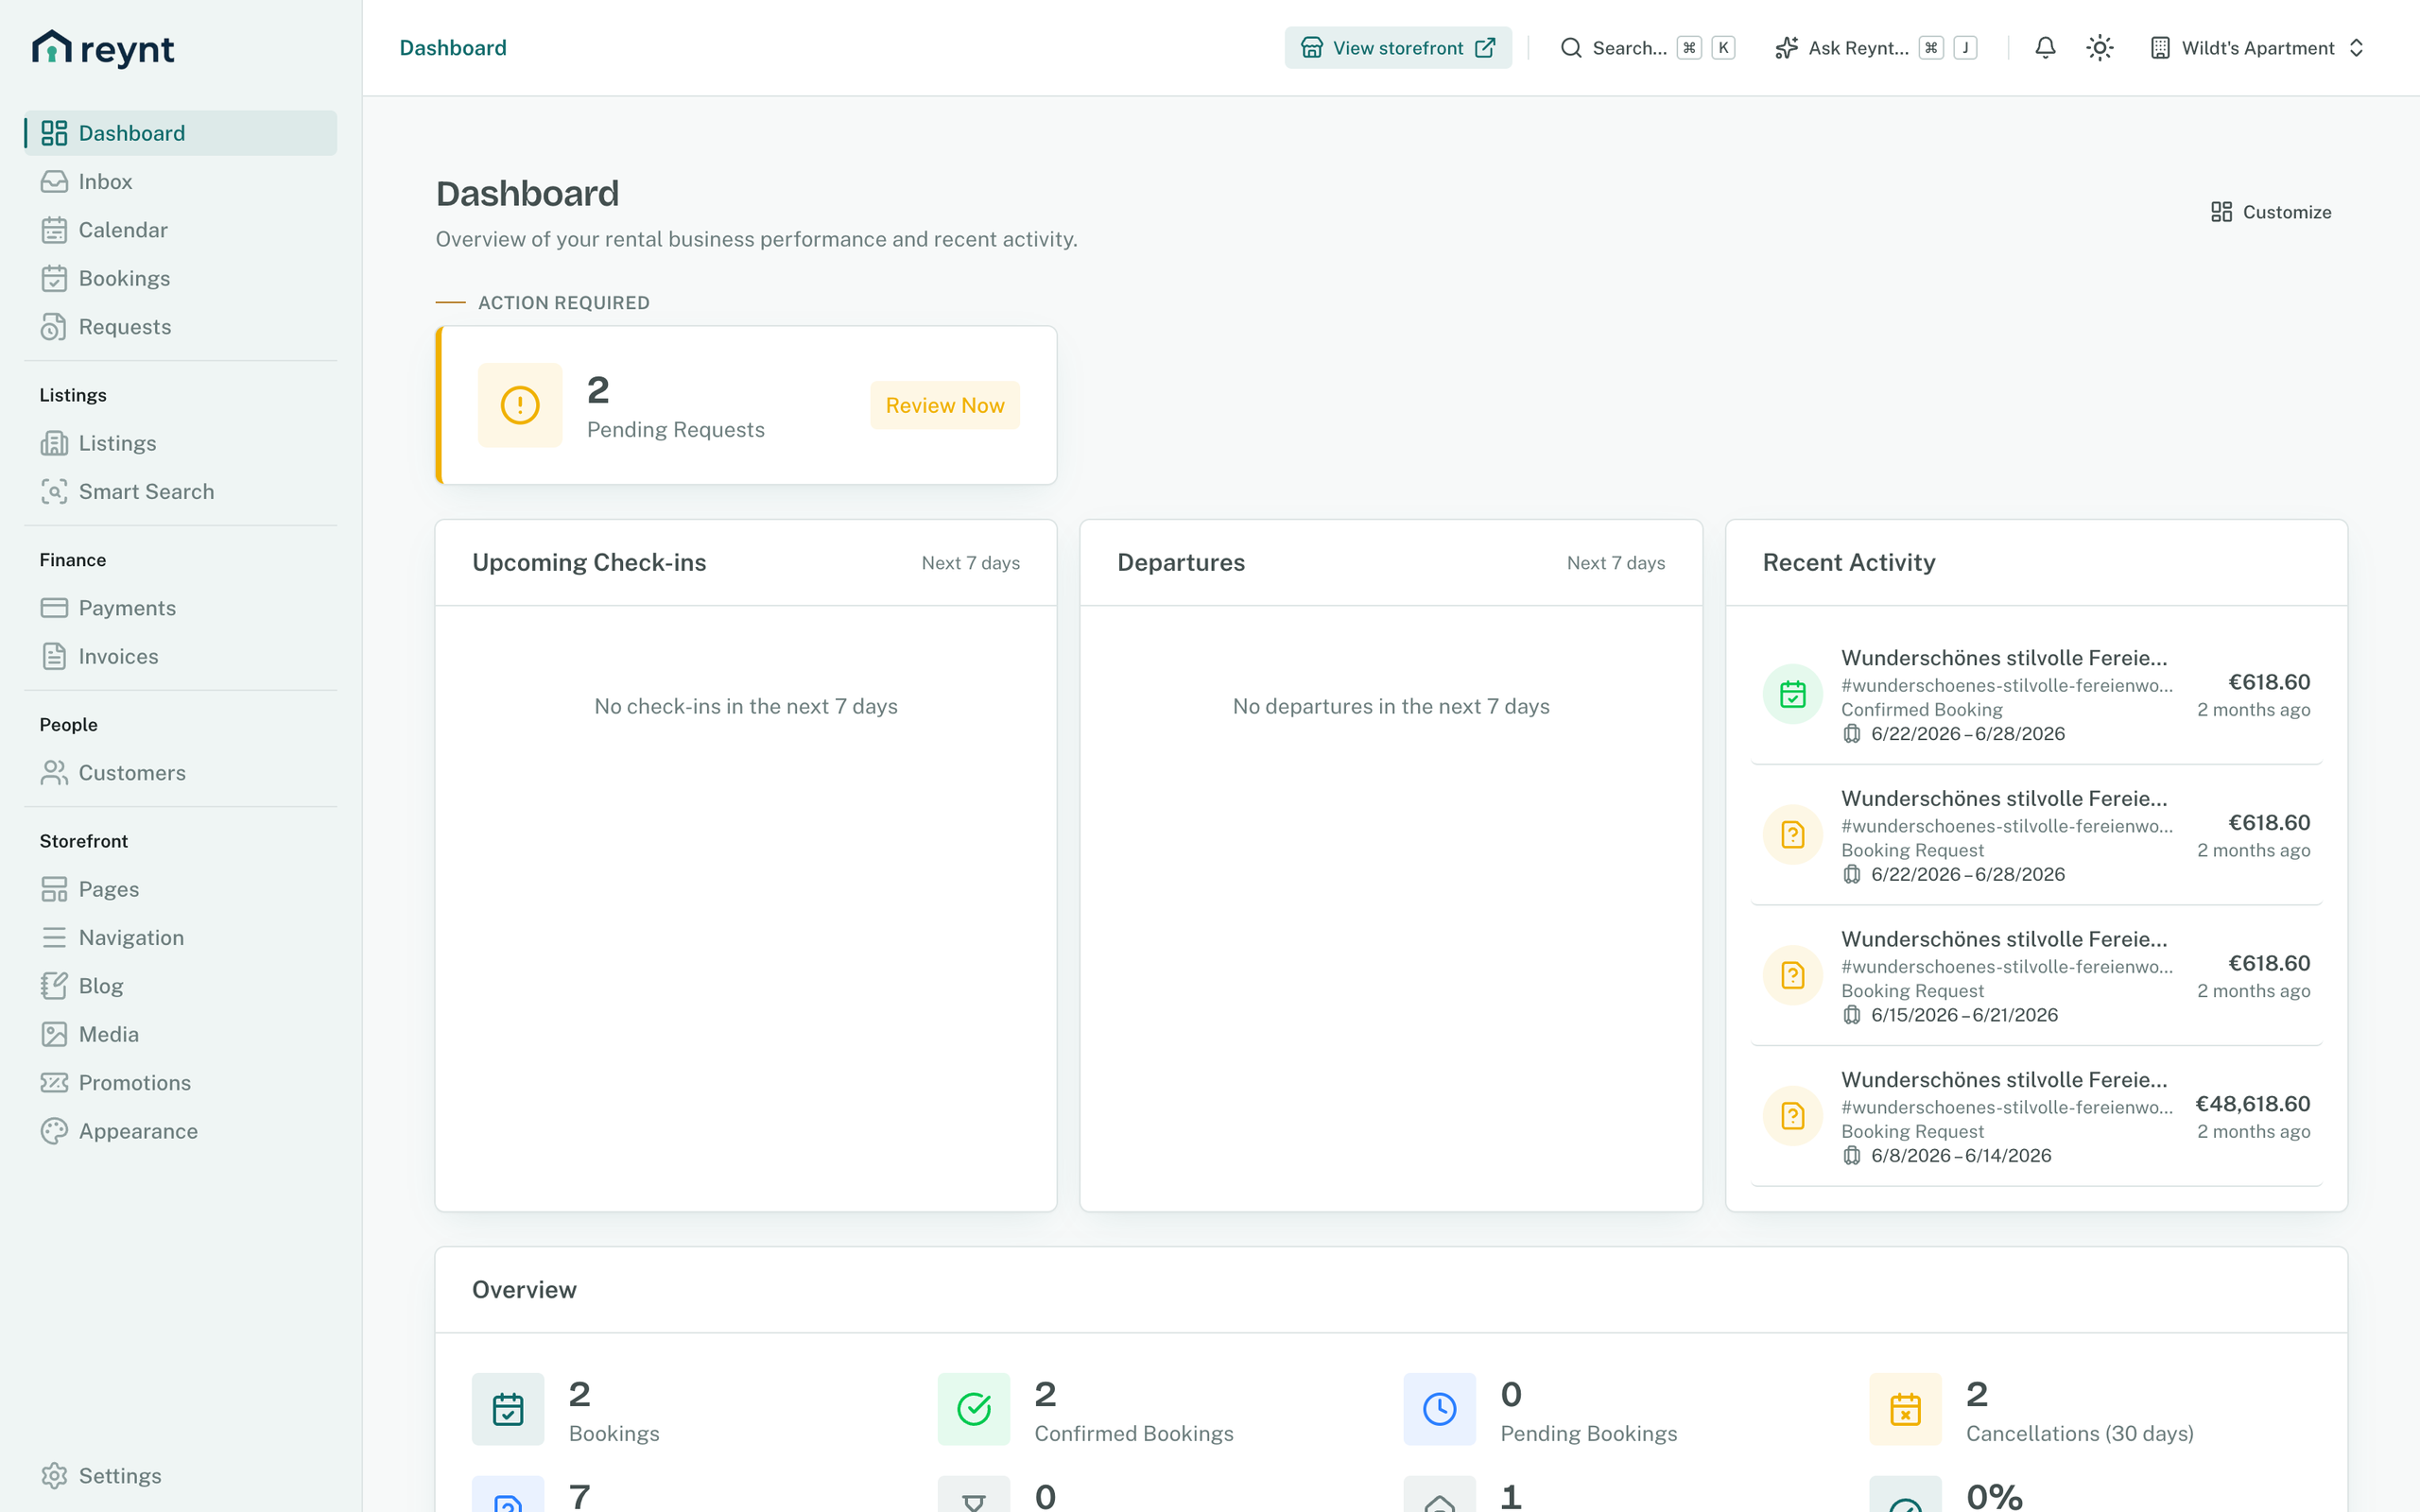The image size is (2420, 1512).
Task: Click the green confirmed booking calendar icon
Action: pos(1793,694)
